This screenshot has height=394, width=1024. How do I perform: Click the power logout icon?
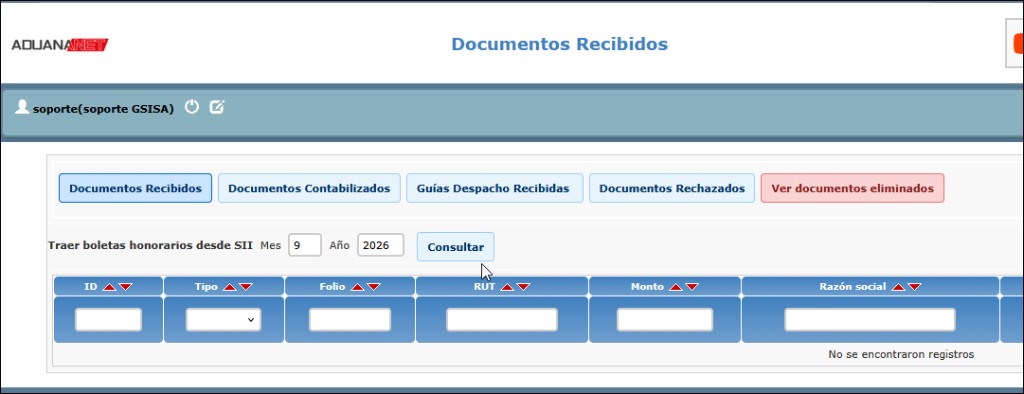tap(191, 107)
